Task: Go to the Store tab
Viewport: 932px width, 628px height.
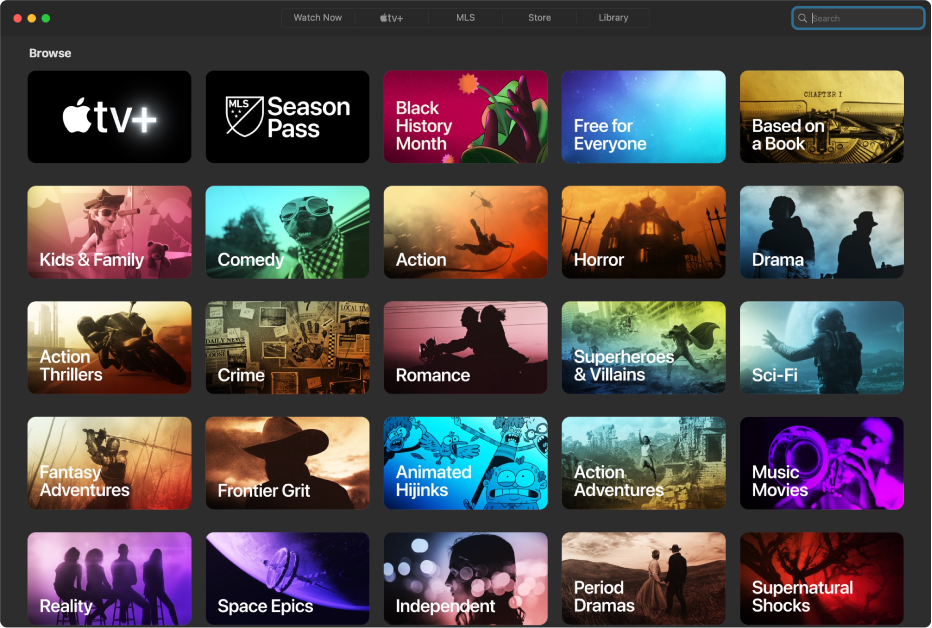Action: [x=539, y=18]
